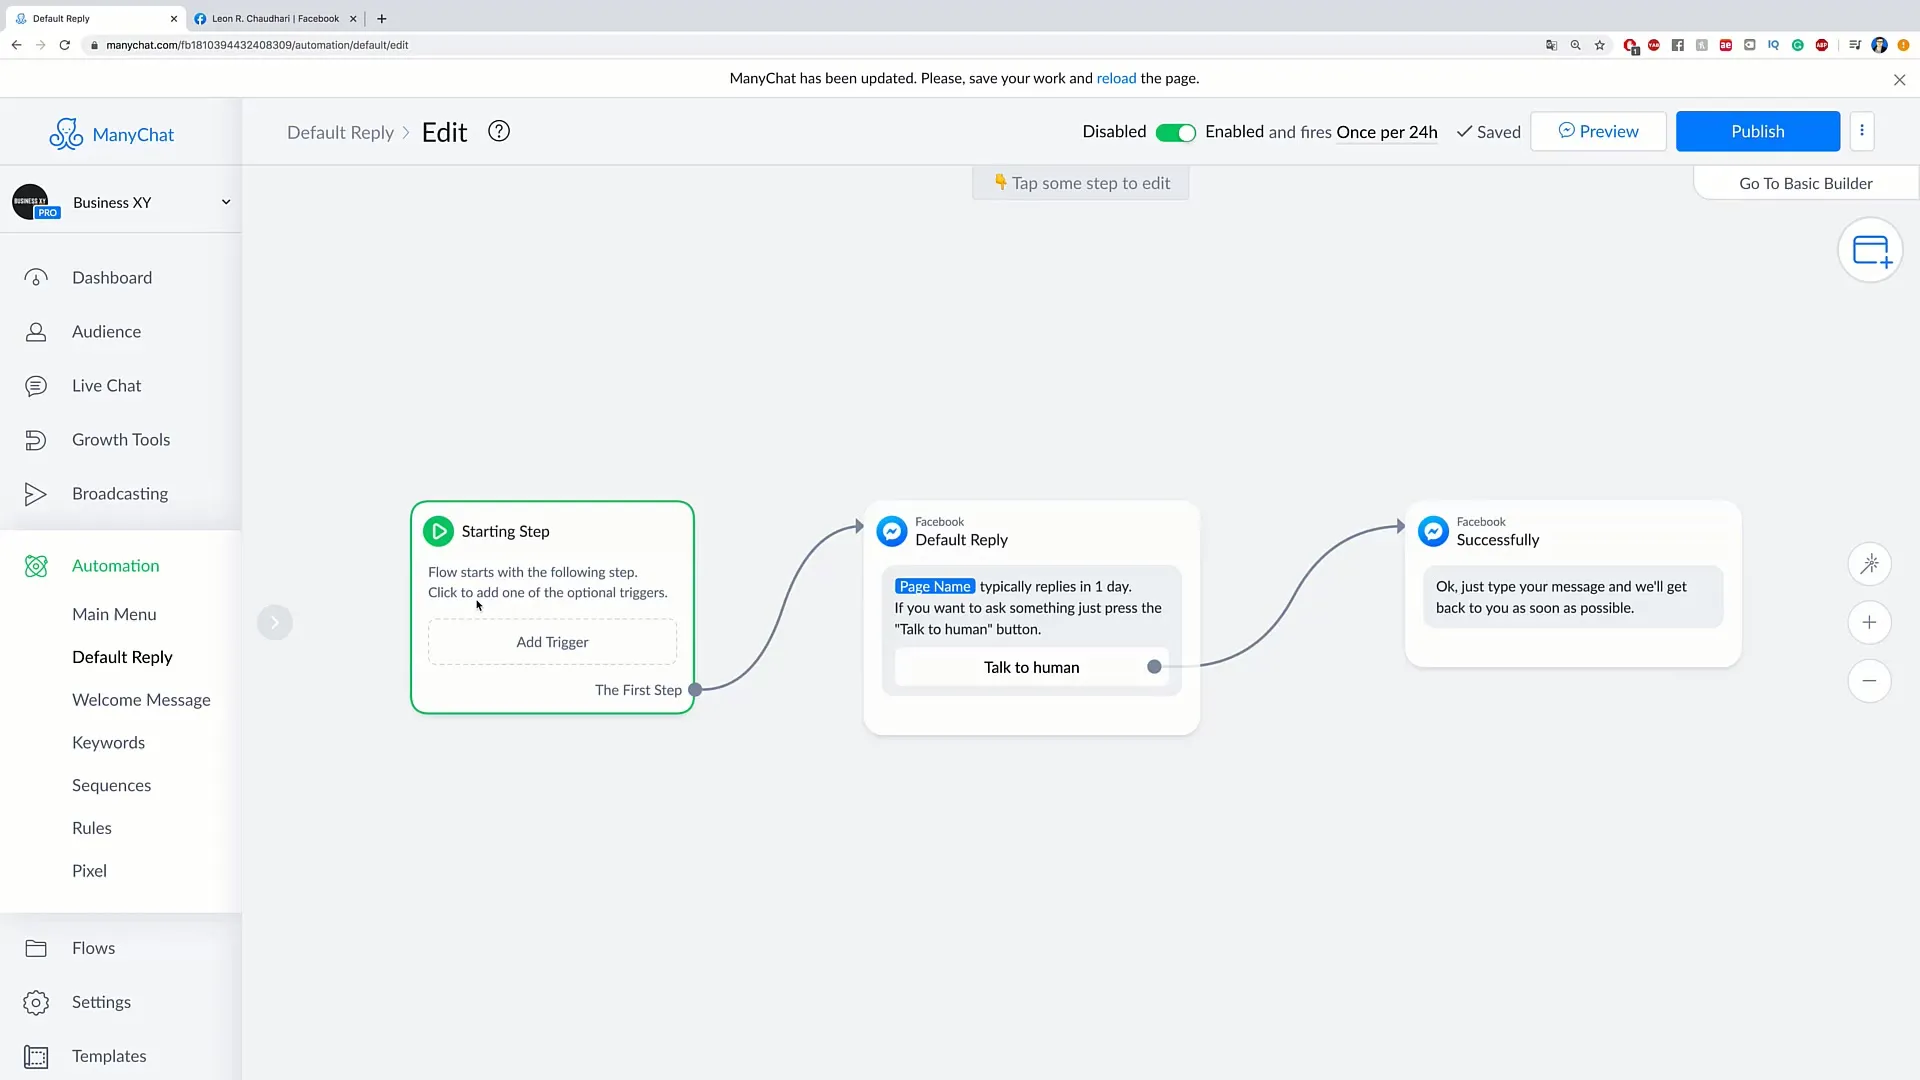Select the Successfully message bubble
This screenshot has height=1080, width=1920.
point(1573,597)
